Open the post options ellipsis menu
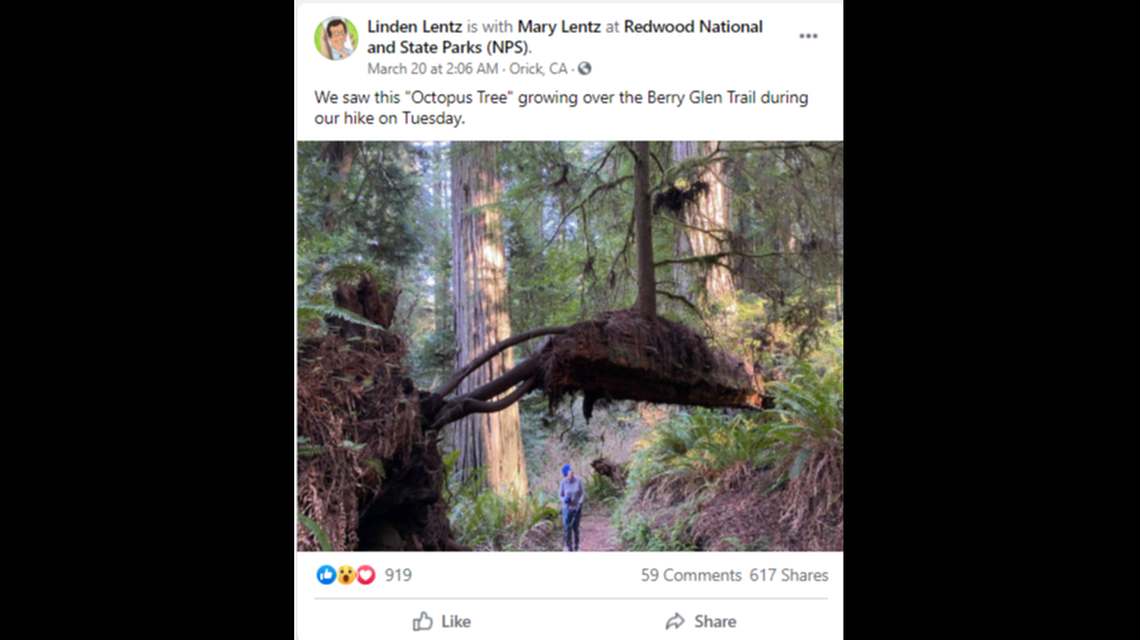This screenshot has height=640, width=1140. [808, 34]
